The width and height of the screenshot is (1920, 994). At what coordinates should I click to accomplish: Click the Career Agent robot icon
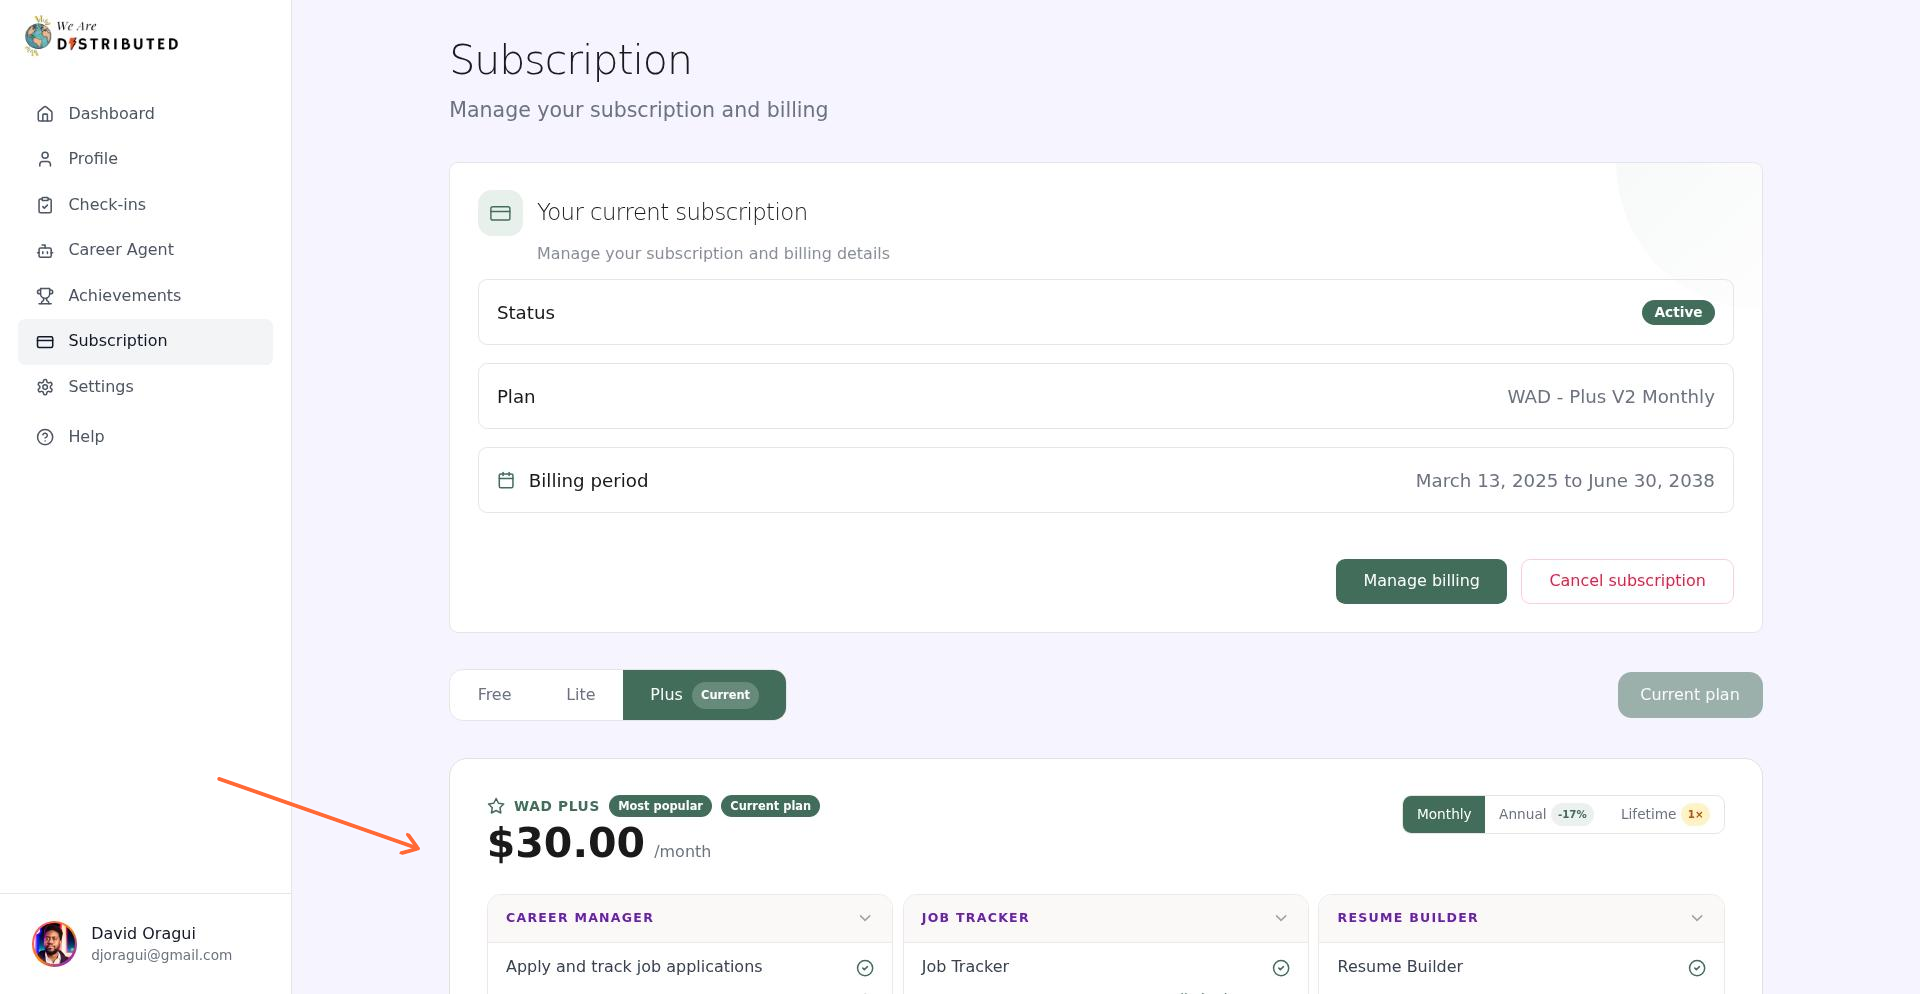pyautogui.click(x=45, y=250)
